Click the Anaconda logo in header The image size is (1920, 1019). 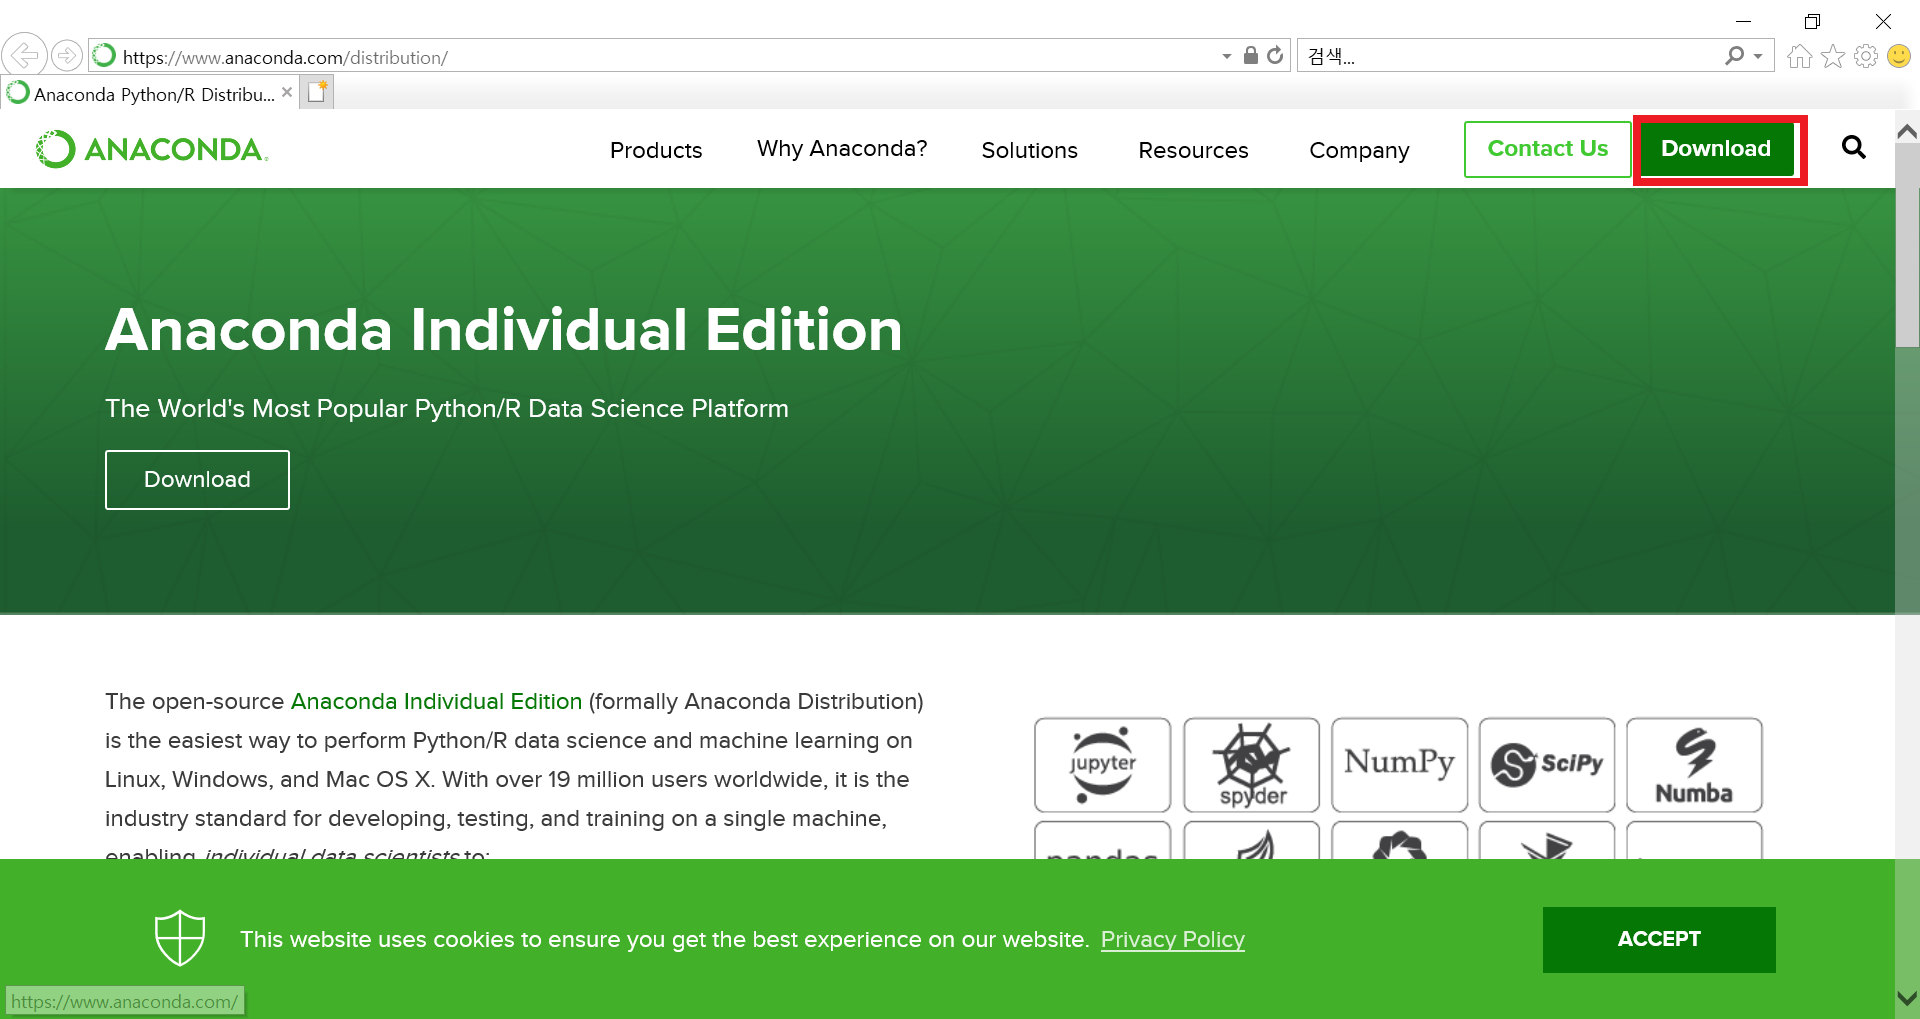click(x=152, y=149)
